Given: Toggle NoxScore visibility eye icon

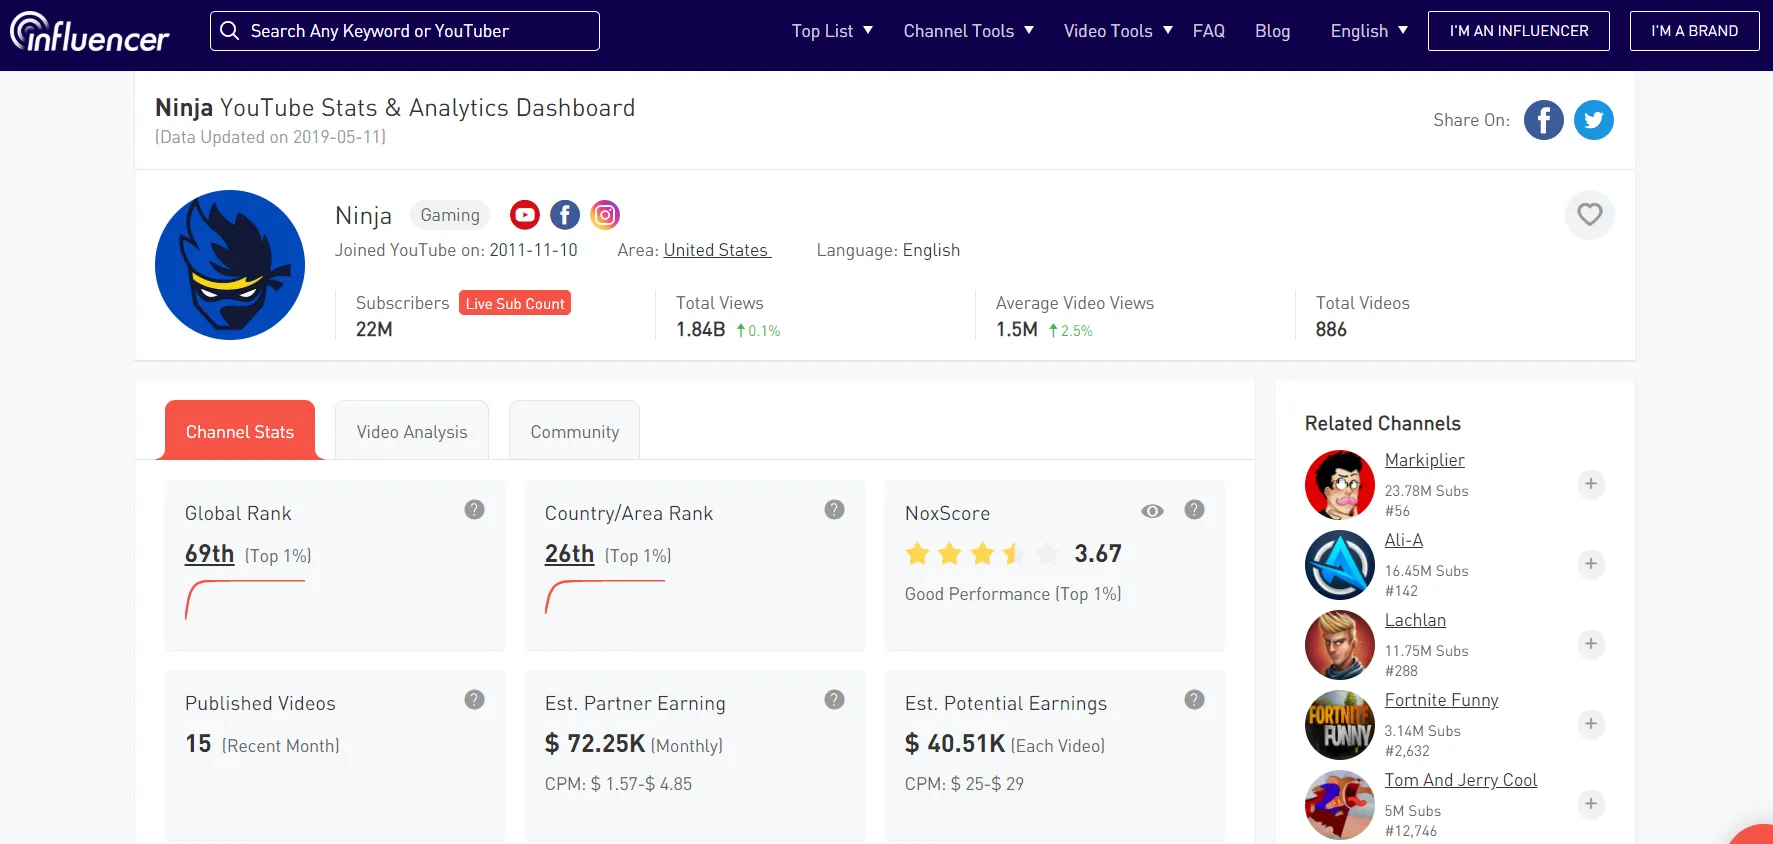Looking at the screenshot, I should [x=1152, y=511].
